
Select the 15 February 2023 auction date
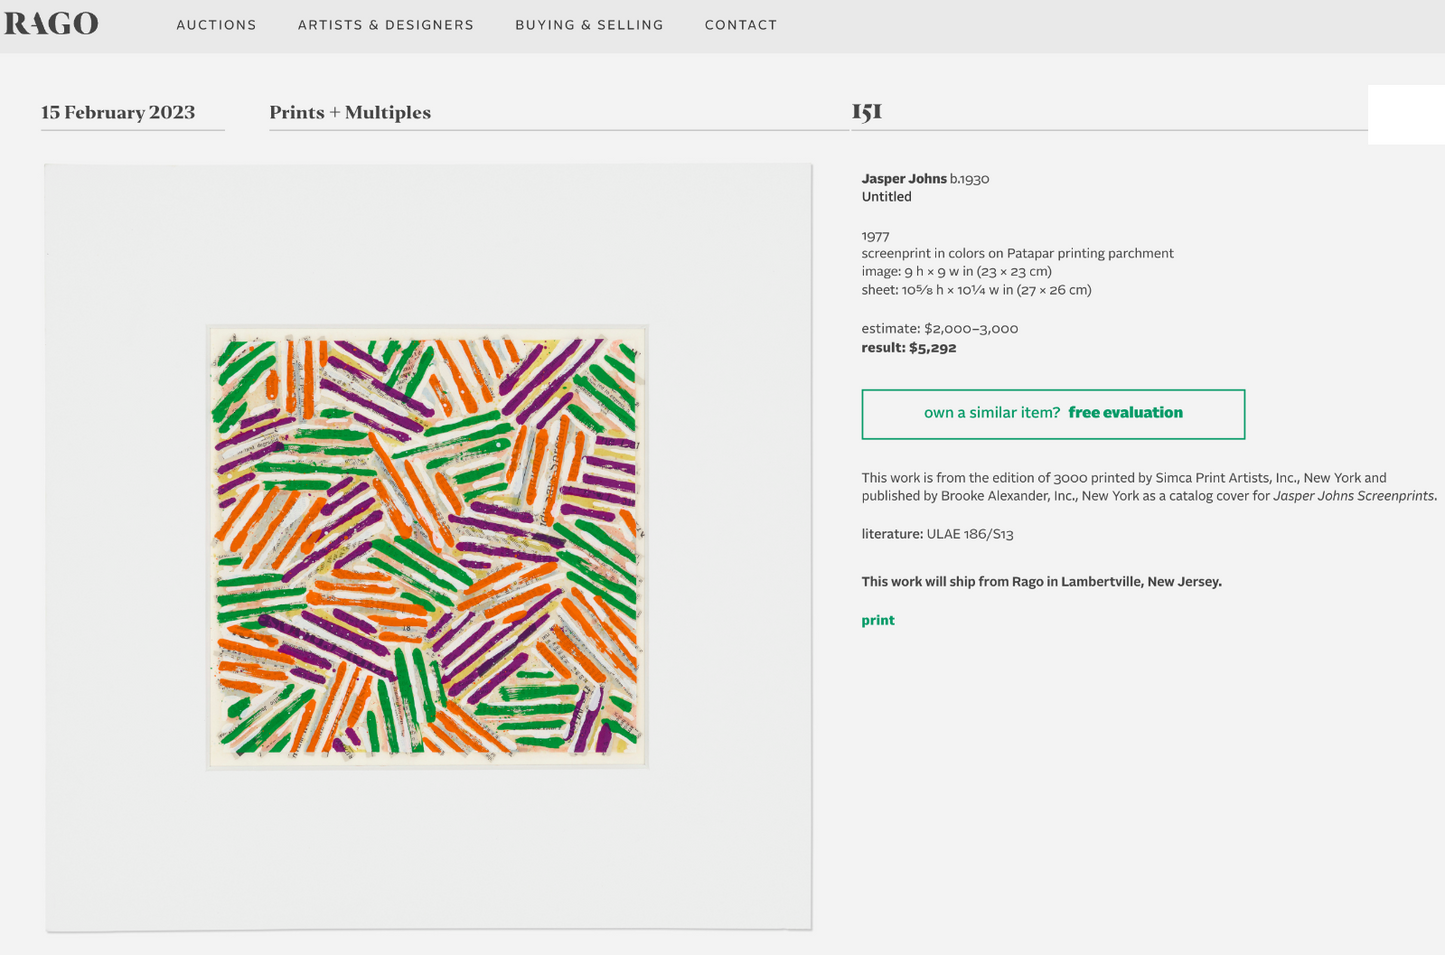click(x=117, y=112)
